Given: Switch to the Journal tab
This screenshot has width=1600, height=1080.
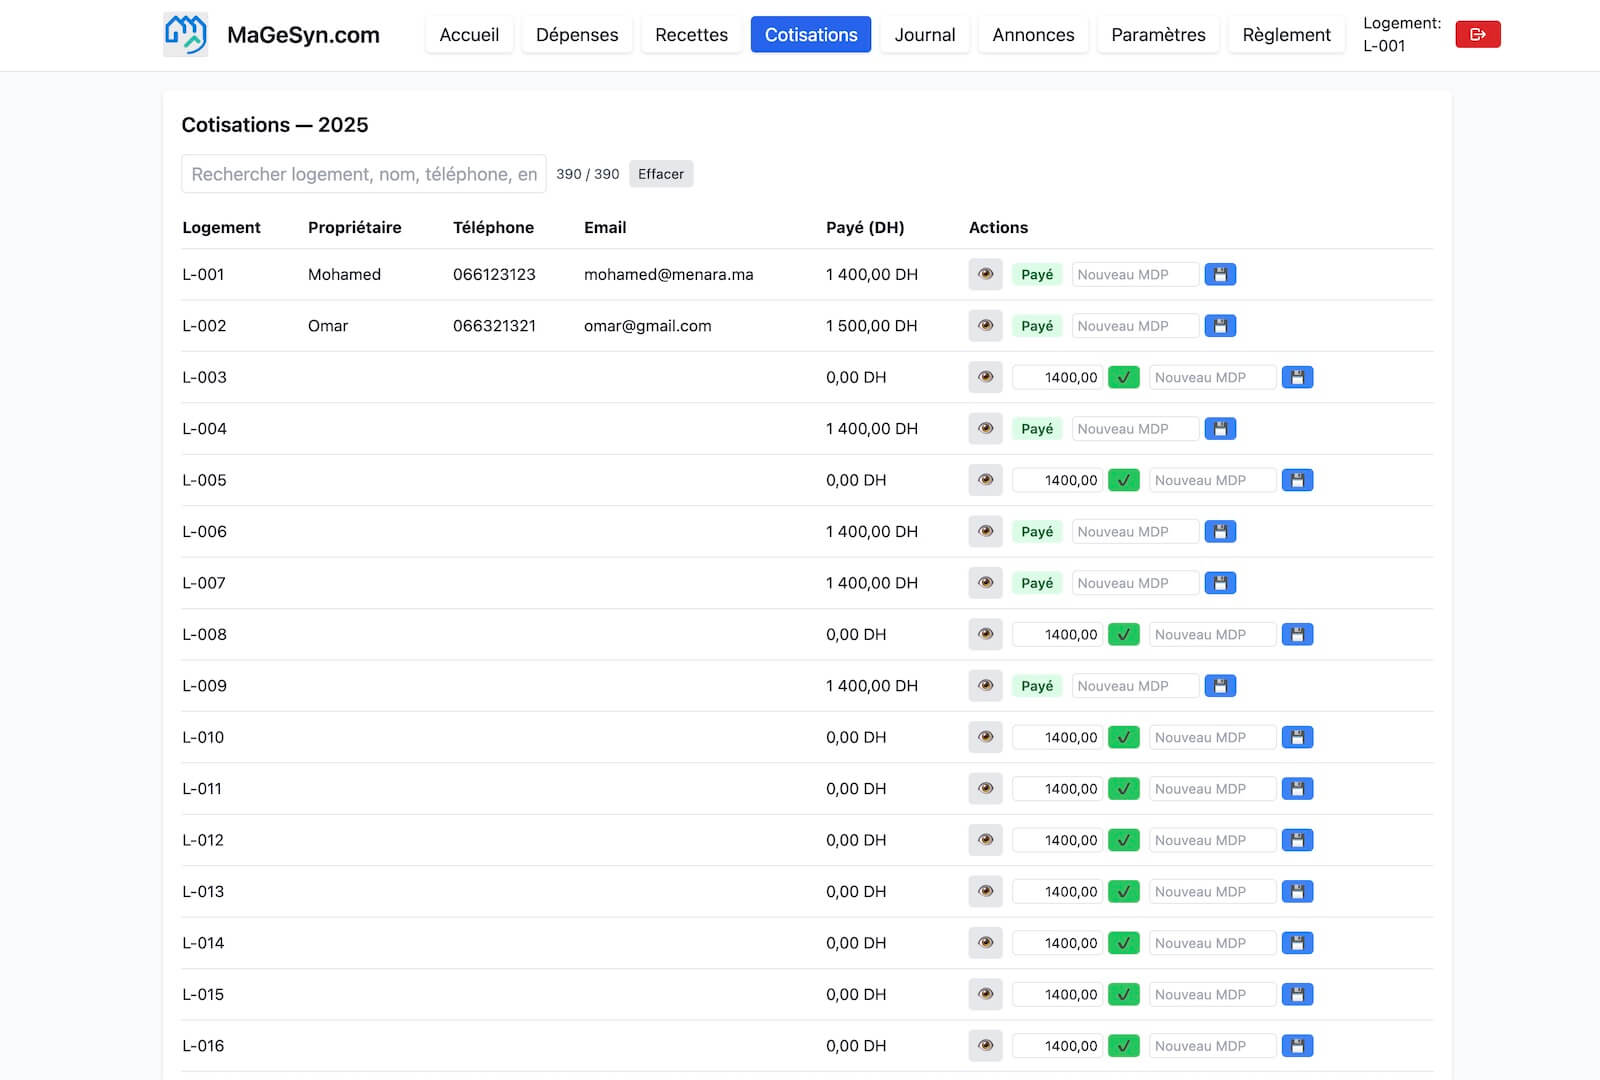Looking at the screenshot, I should tap(924, 35).
